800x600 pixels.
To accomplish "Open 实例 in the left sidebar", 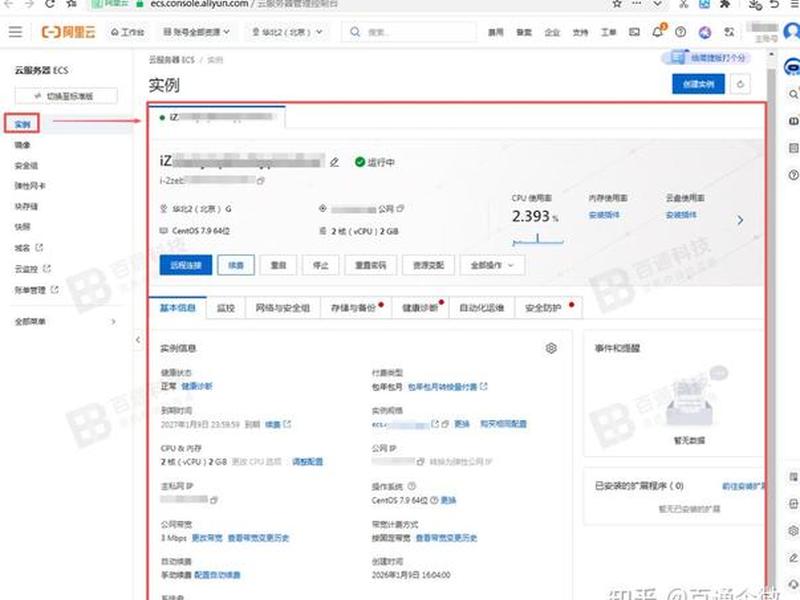I will click(22, 124).
